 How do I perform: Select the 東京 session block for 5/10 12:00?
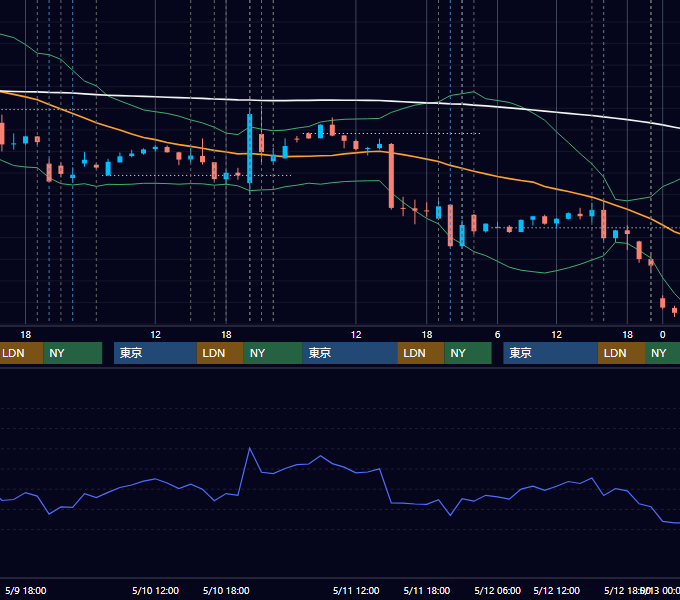(155, 353)
